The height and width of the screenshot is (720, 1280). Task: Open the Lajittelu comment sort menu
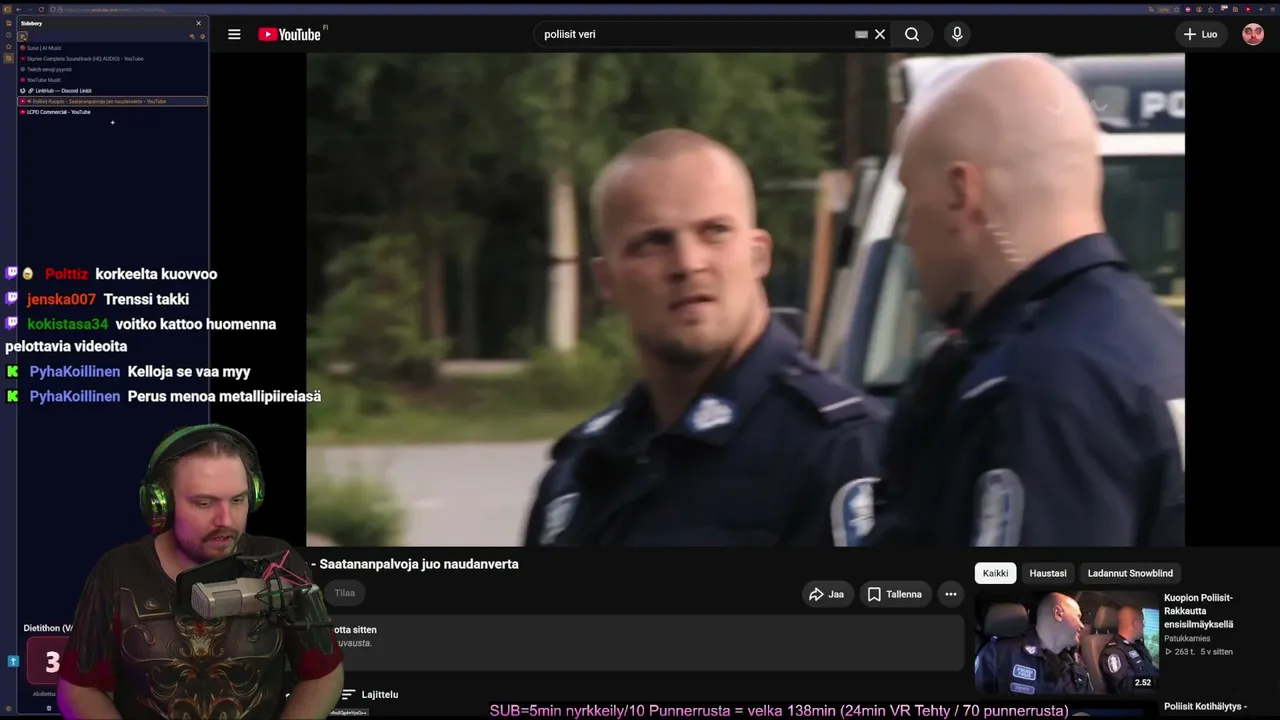click(x=369, y=694)
